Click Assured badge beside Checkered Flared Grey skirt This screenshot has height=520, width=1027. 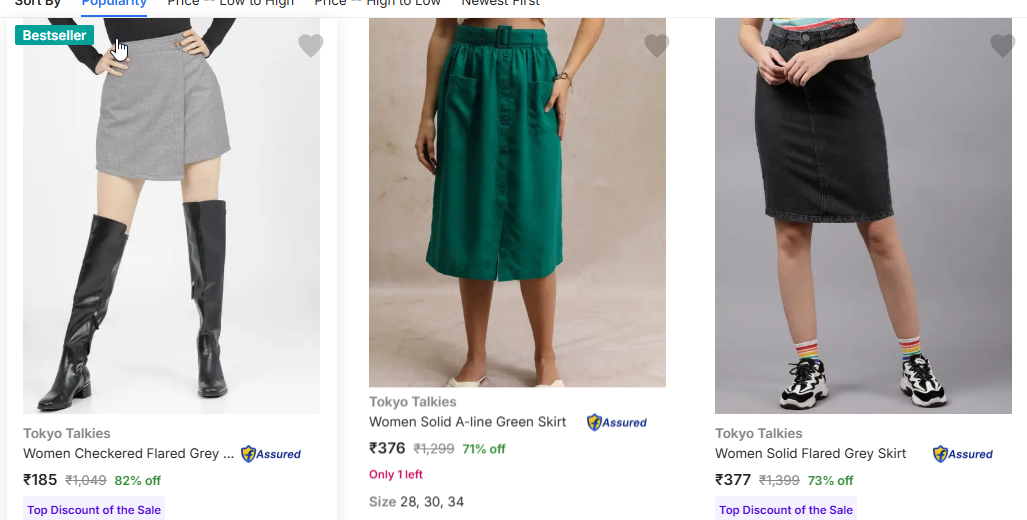(x=271, y=454)
